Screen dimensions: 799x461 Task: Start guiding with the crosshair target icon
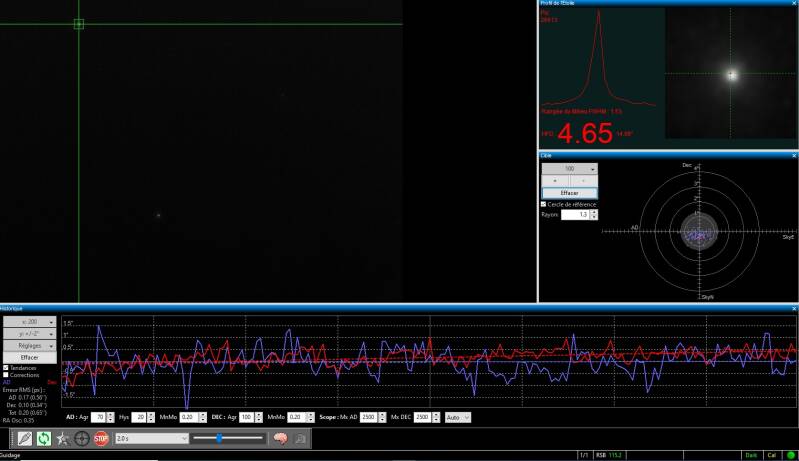coord(82,438)
